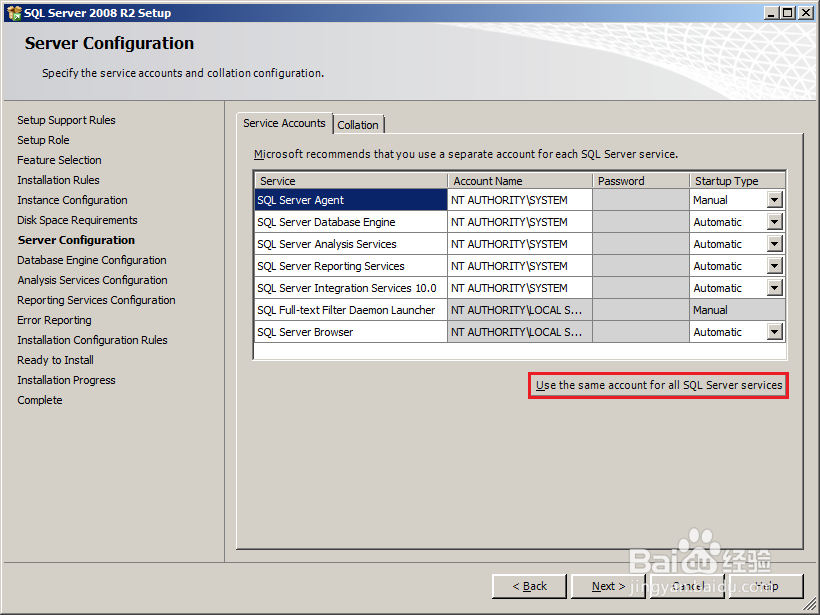Screen dimensions: 820x615
Task: Switch to the Service Accounts tab
Action: tap(284, 123)
